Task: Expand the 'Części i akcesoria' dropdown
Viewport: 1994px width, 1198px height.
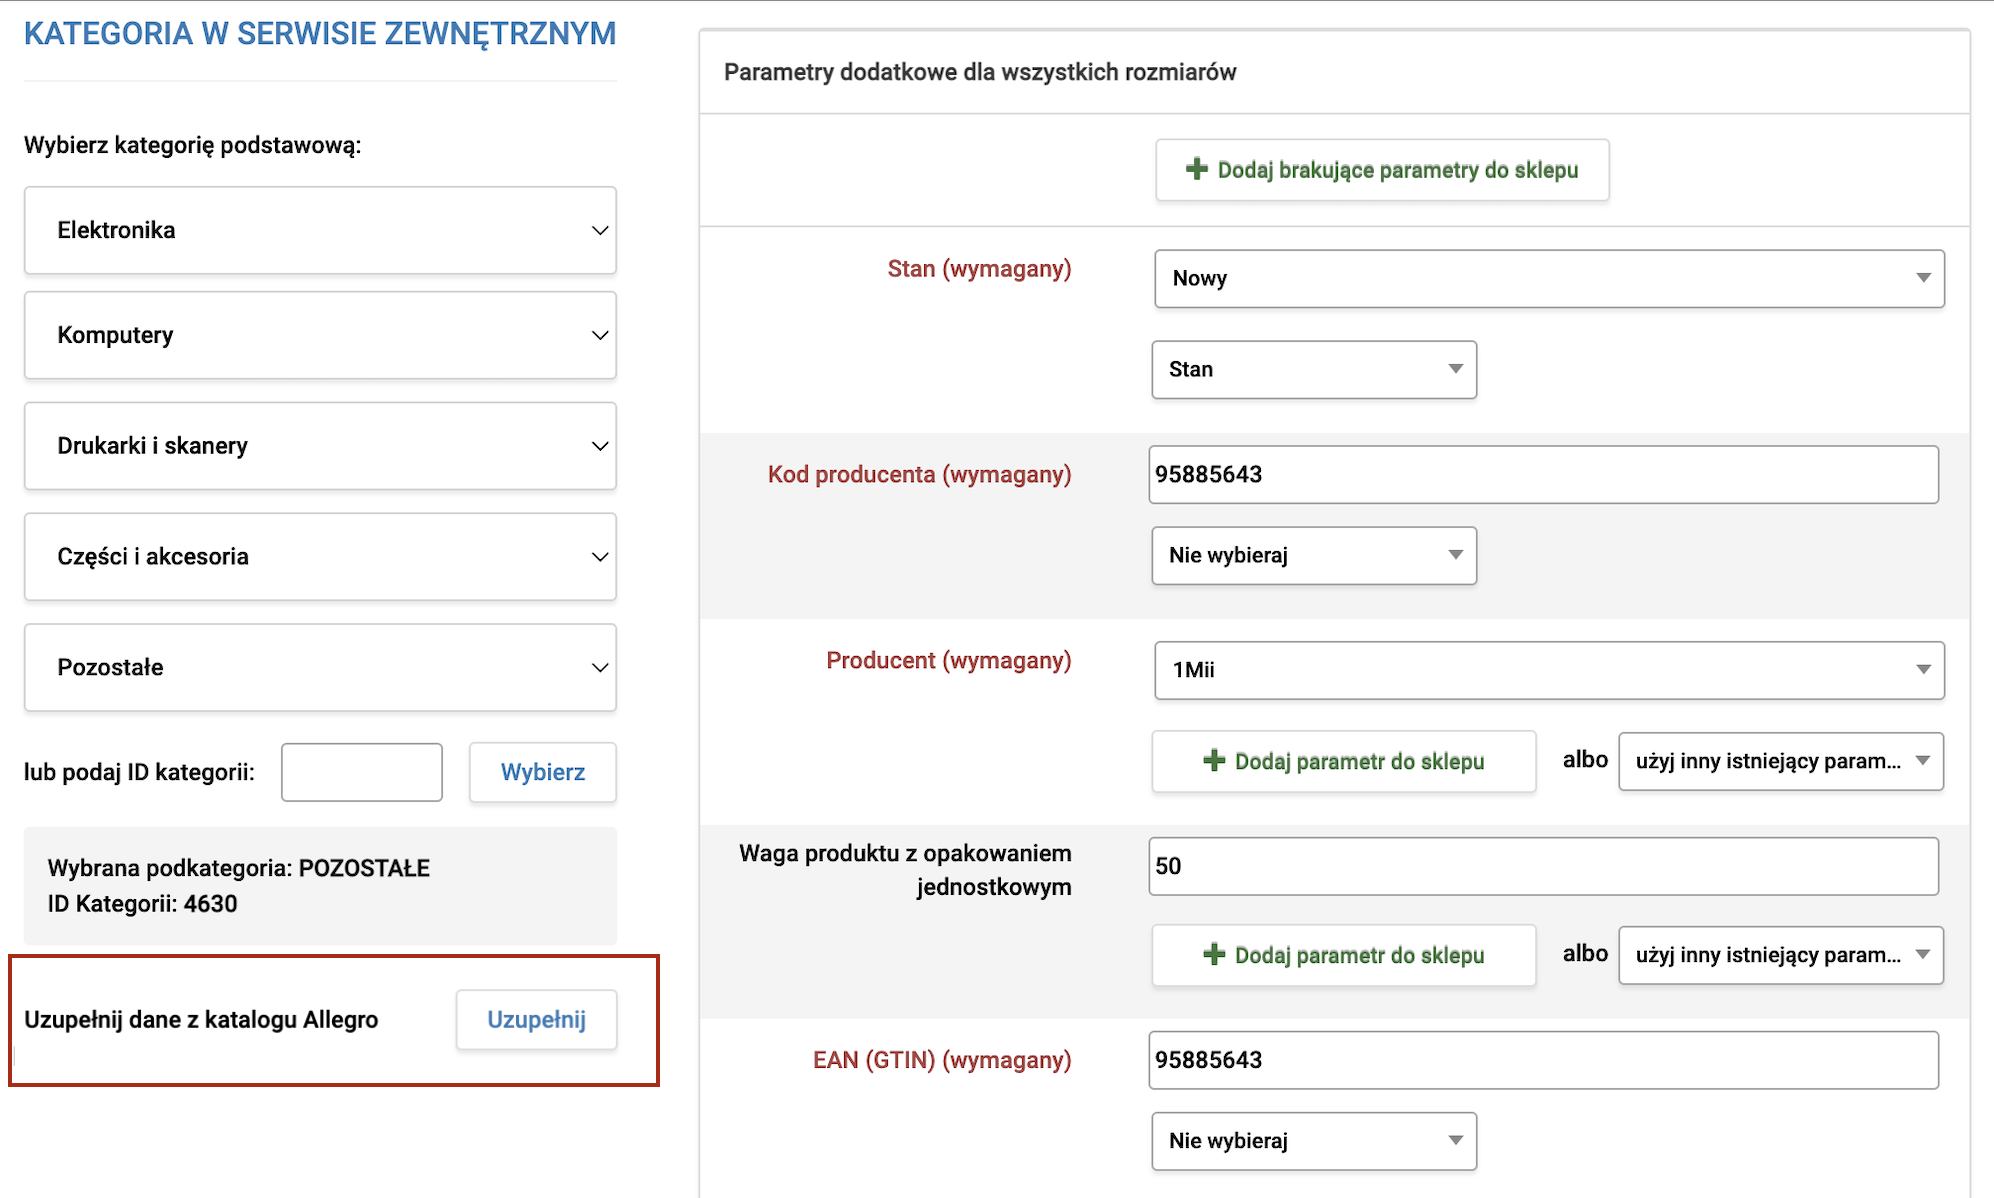Action: tap(320, 557)
